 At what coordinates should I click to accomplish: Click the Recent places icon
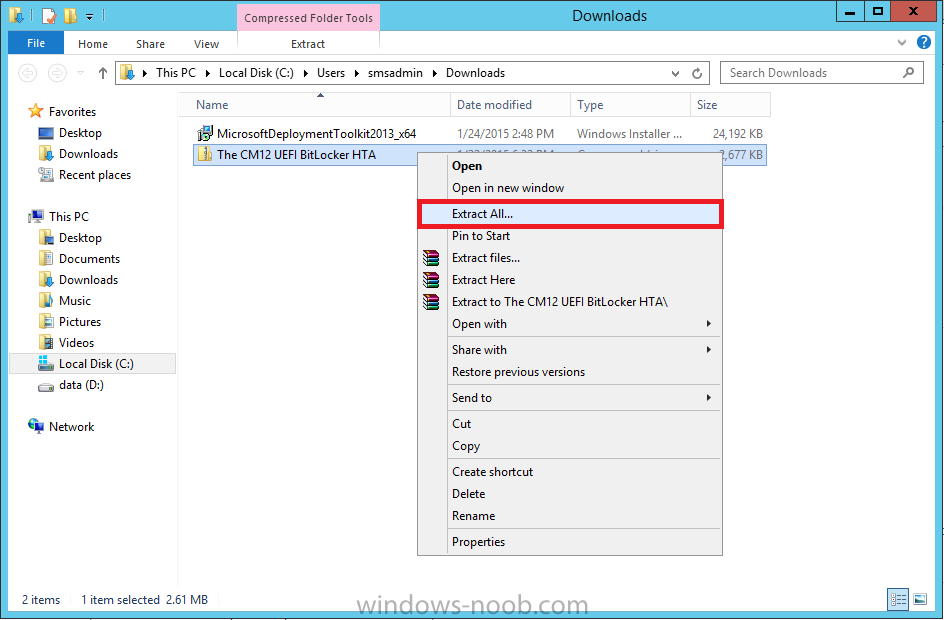point(46,175)
